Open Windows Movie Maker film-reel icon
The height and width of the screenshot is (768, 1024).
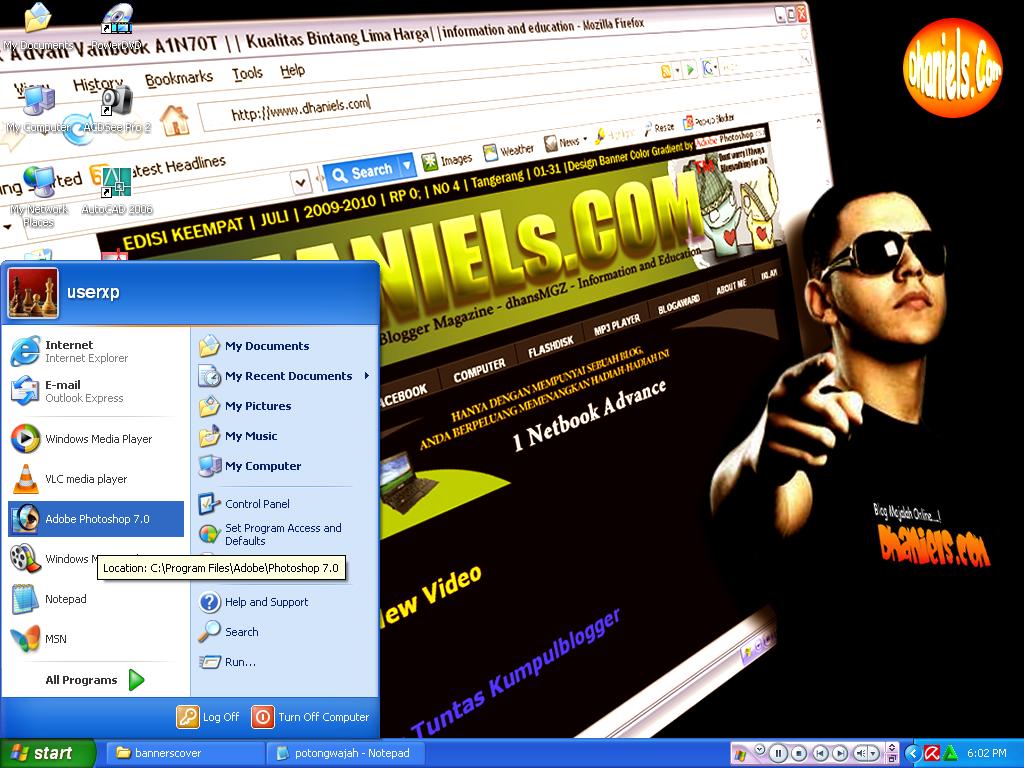coord(25,559)
